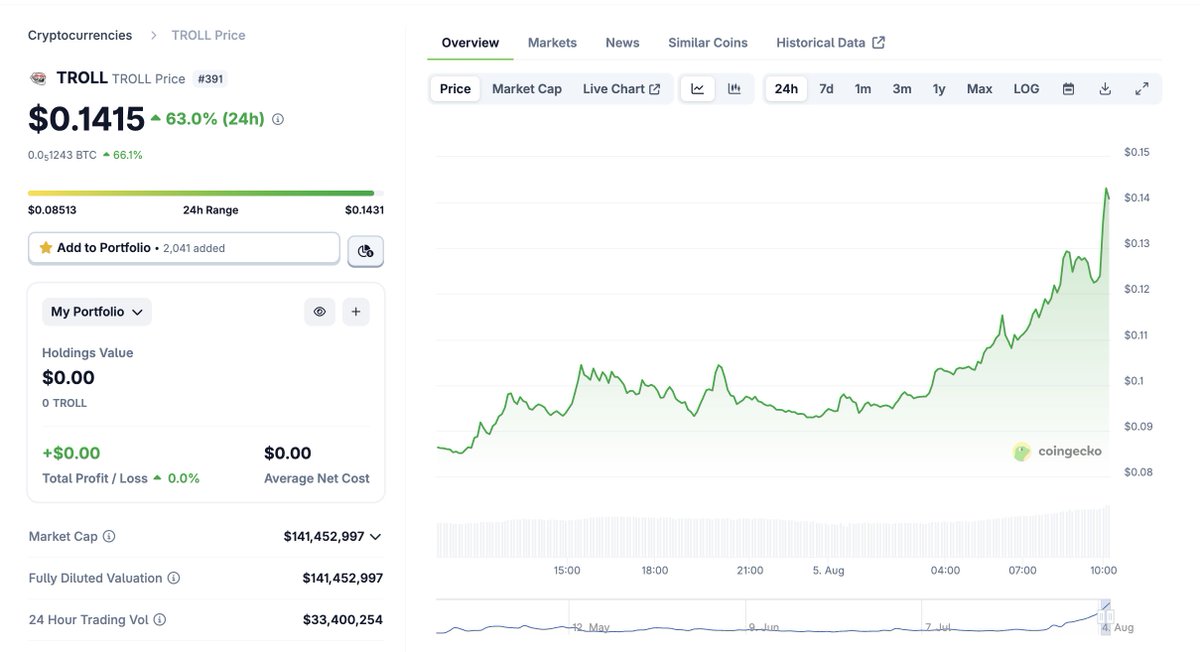This screenshot has height=652, width=1200.
Task: Click Add to Portfolio button
Action: pyautogui.click(x=184, y=248)
